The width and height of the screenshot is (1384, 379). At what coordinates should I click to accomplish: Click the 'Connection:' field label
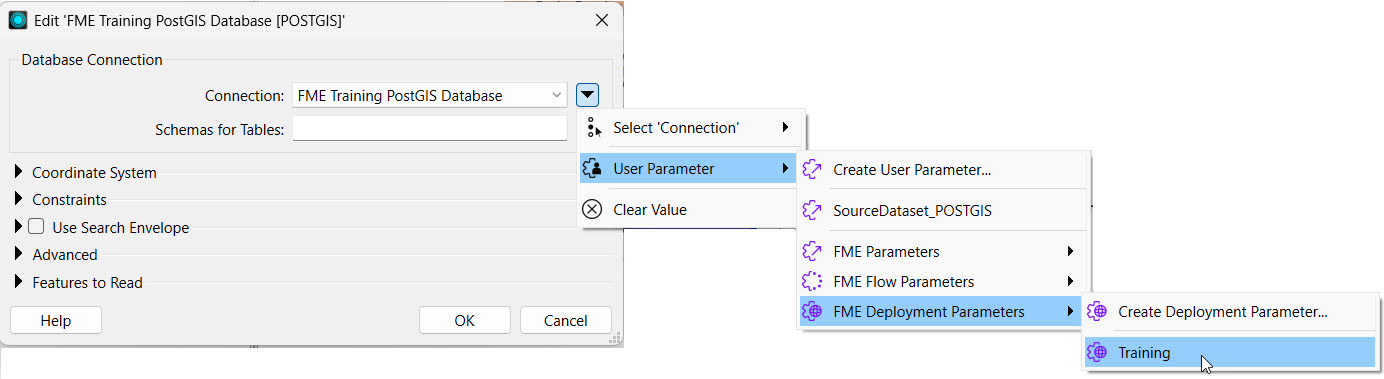(x=245, y=96)
